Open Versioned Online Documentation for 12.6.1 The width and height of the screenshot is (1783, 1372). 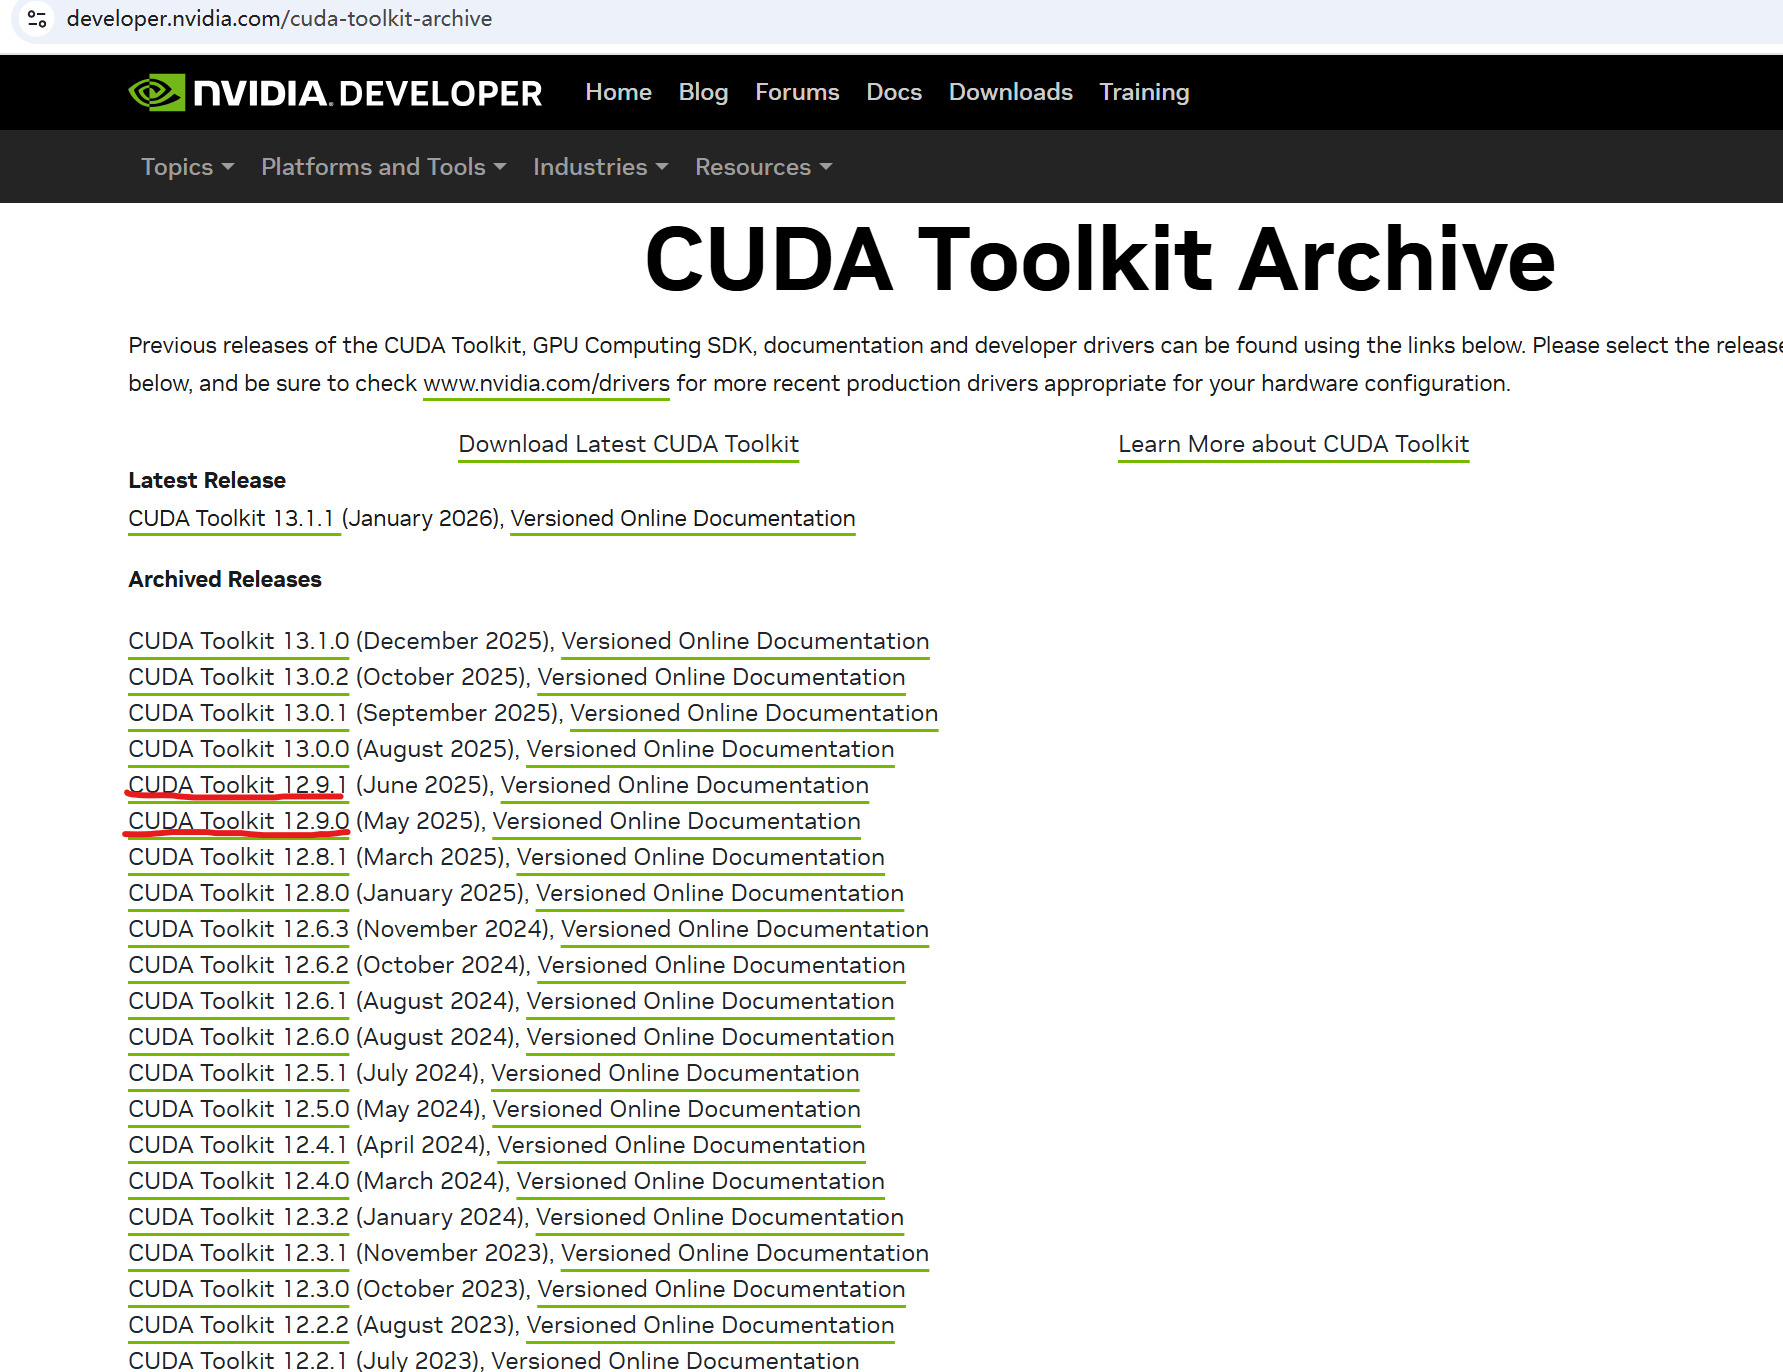click(x=710, y=1001)
